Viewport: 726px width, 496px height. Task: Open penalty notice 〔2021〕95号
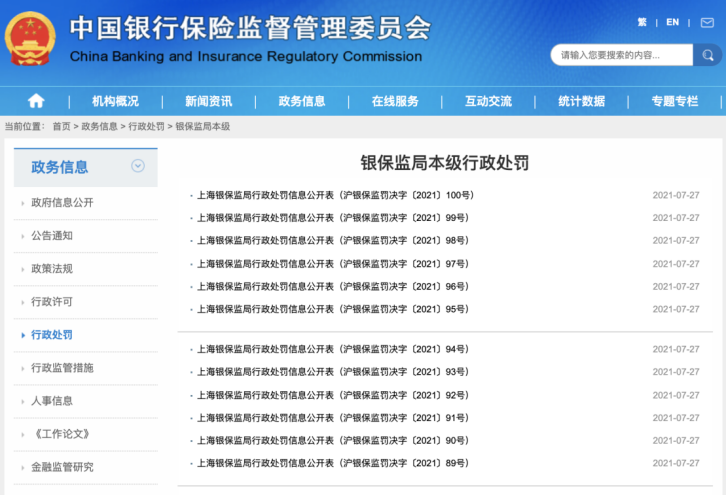[x=333, y=309]
